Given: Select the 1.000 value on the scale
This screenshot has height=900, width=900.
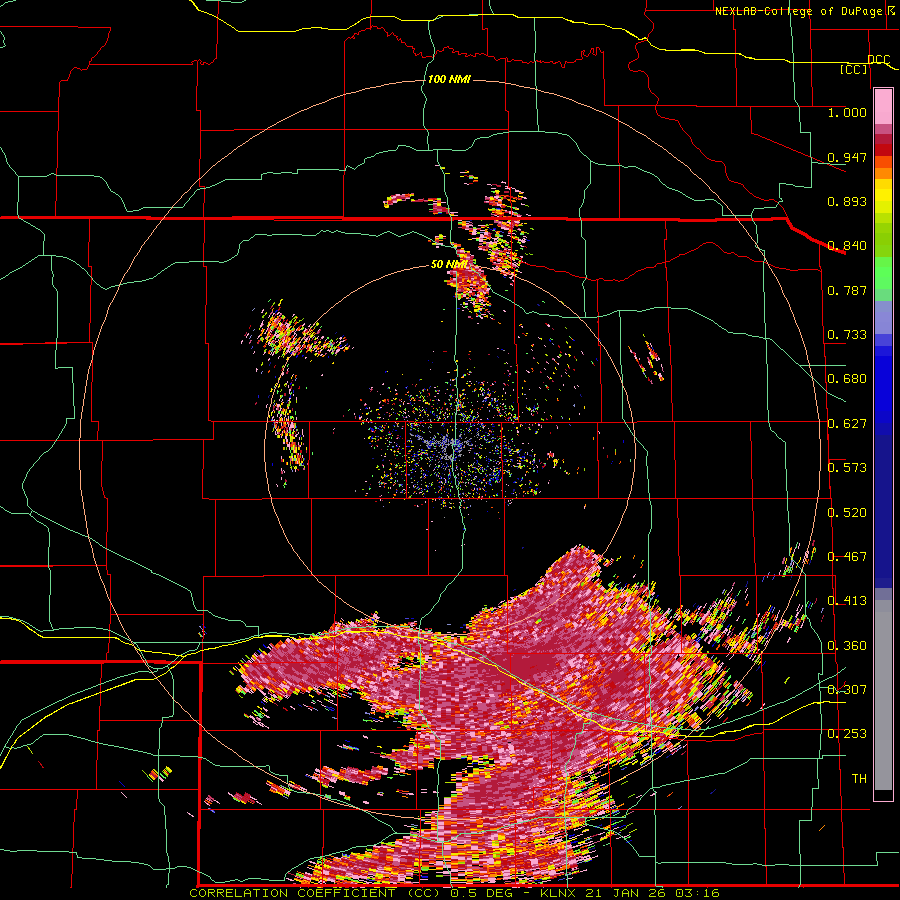Looking at the screenshot, I should (x=847, y=112).
